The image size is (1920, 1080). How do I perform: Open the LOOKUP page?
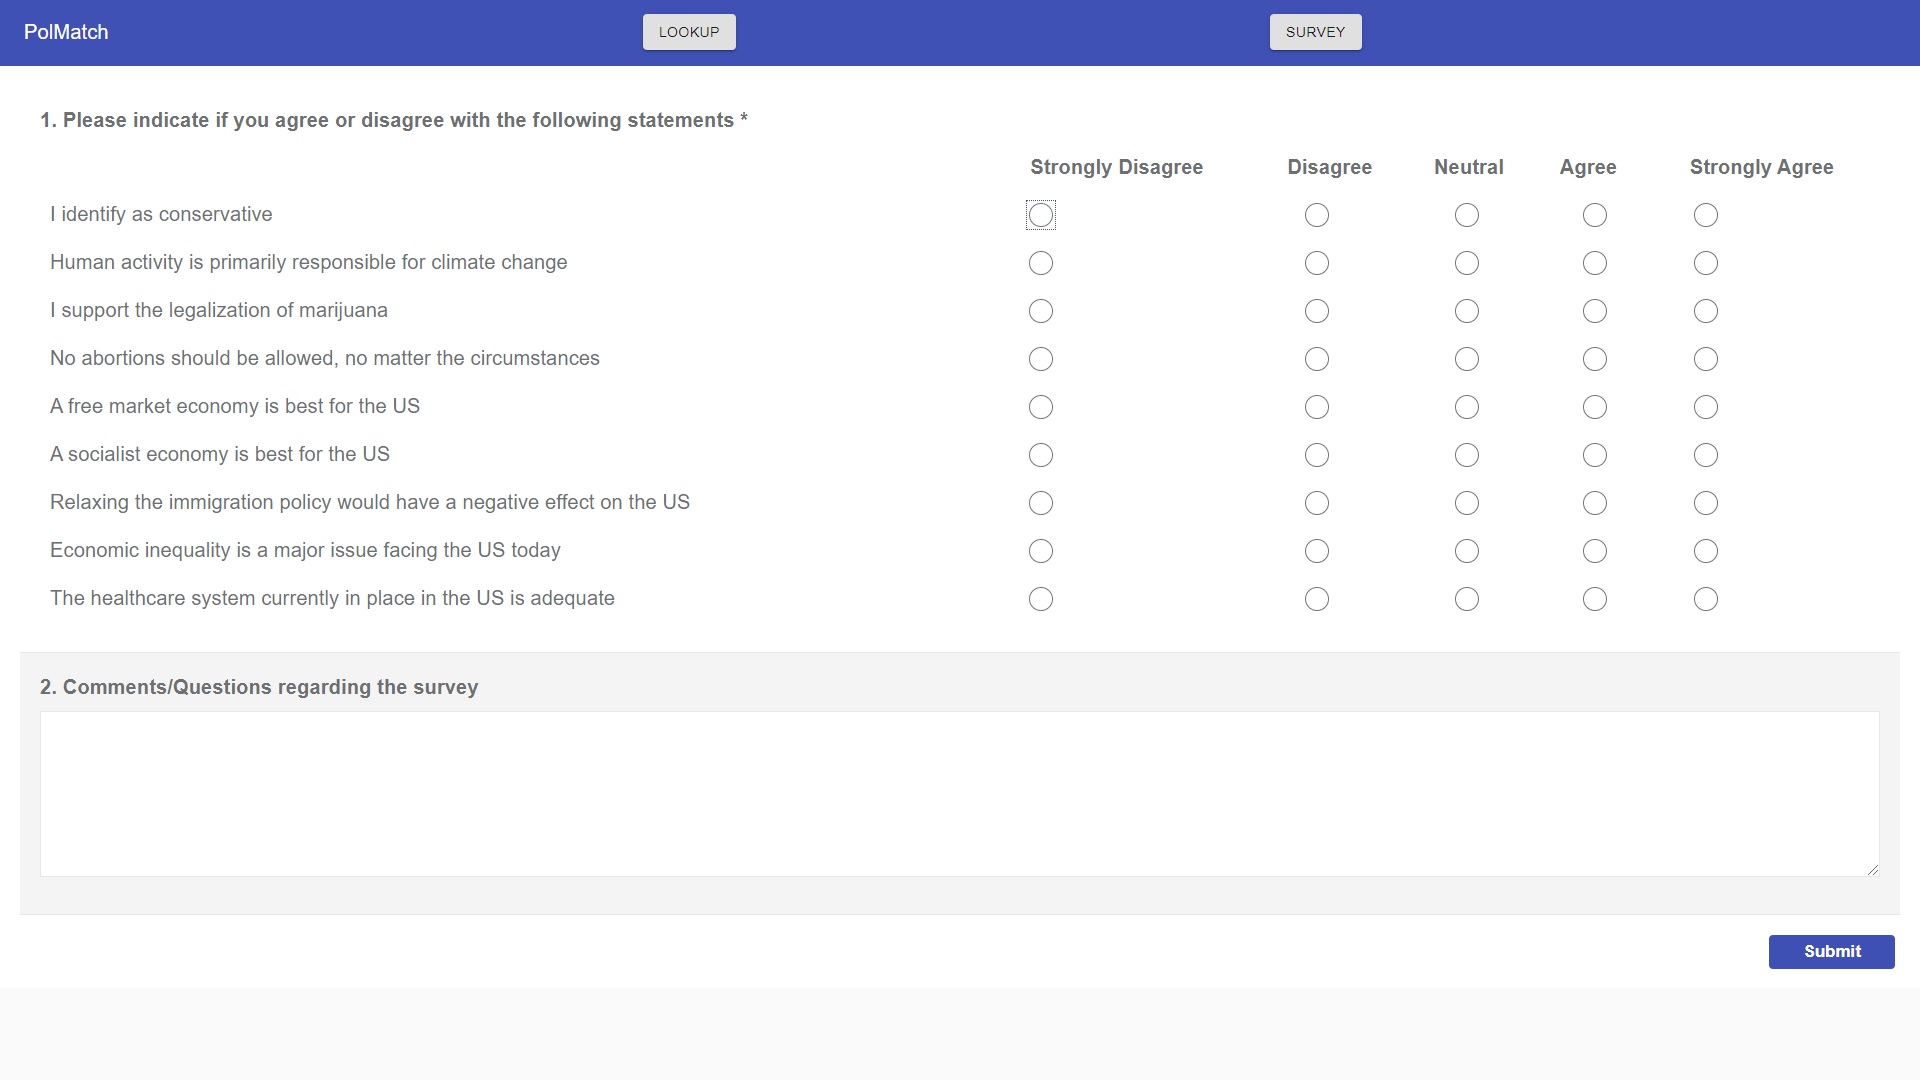point(688,32)
